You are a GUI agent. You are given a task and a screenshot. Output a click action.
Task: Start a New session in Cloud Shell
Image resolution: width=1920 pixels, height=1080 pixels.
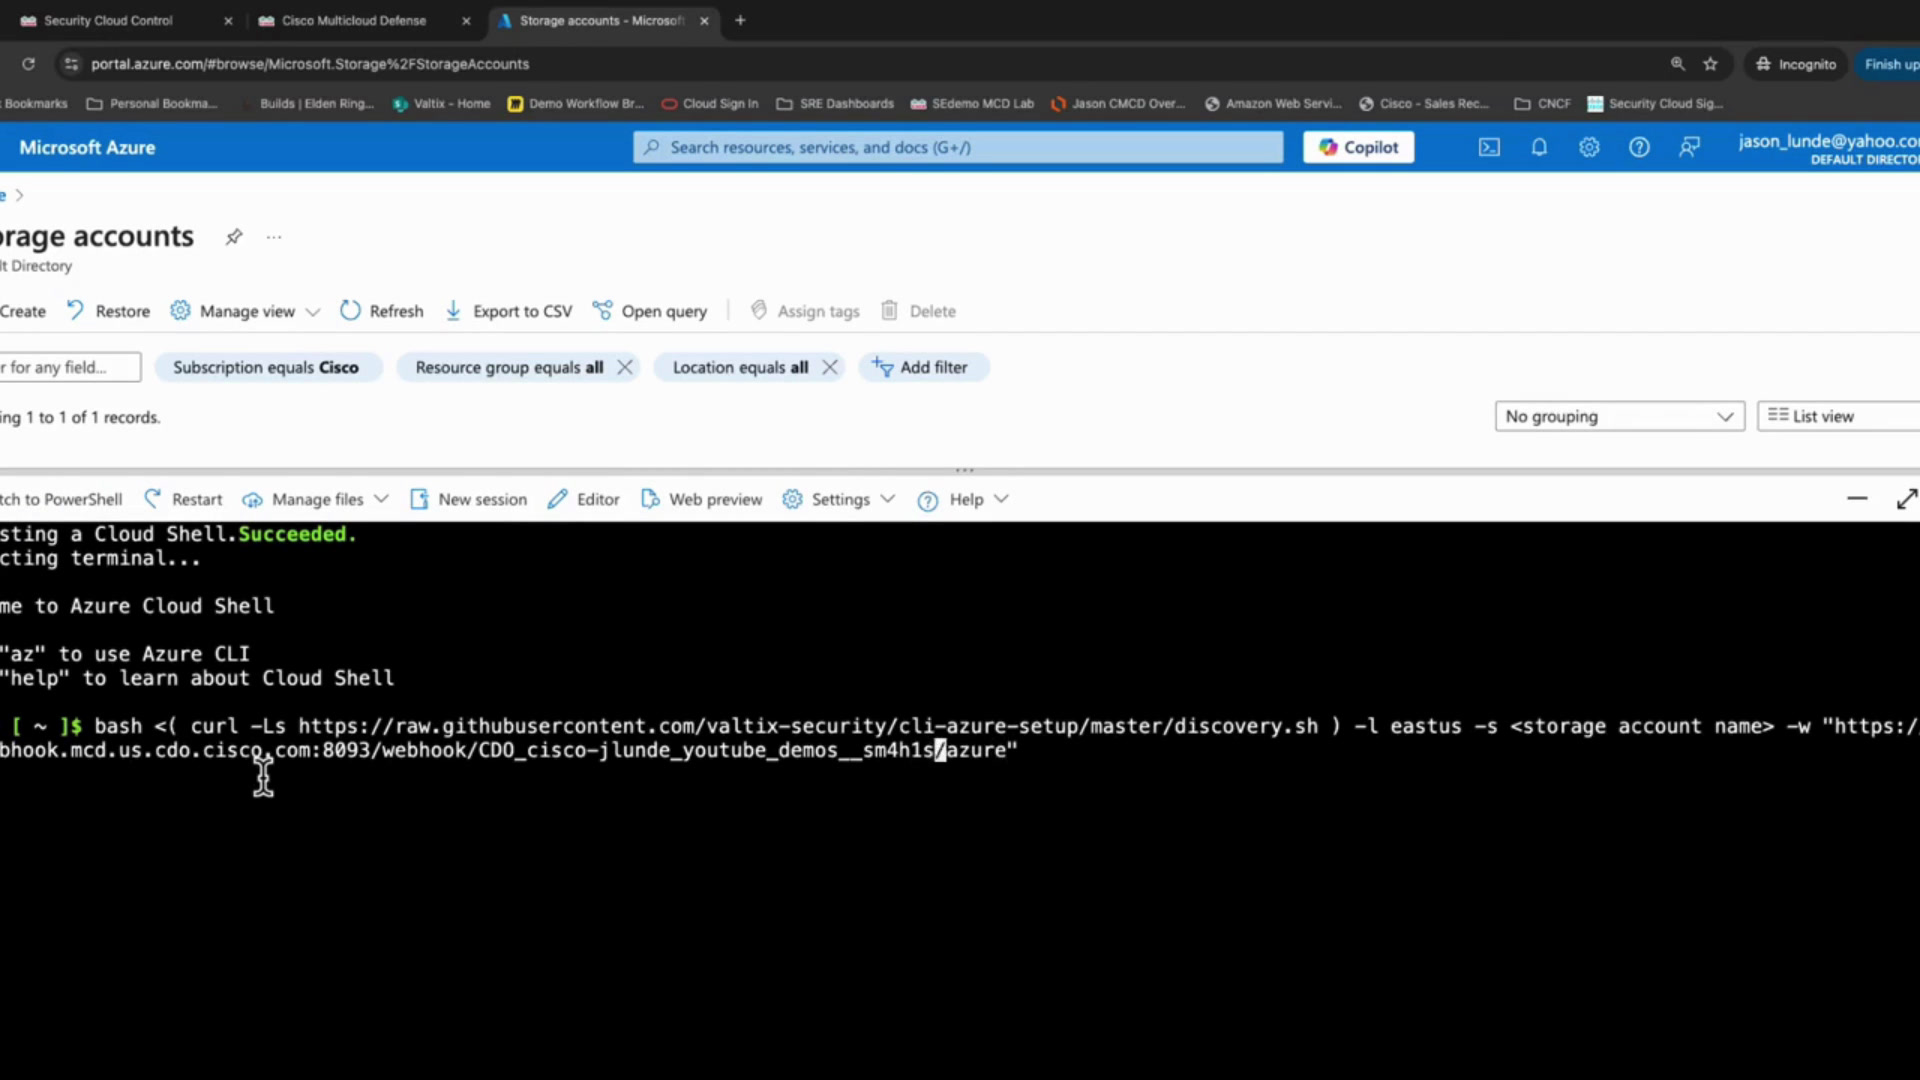[468, 499]
